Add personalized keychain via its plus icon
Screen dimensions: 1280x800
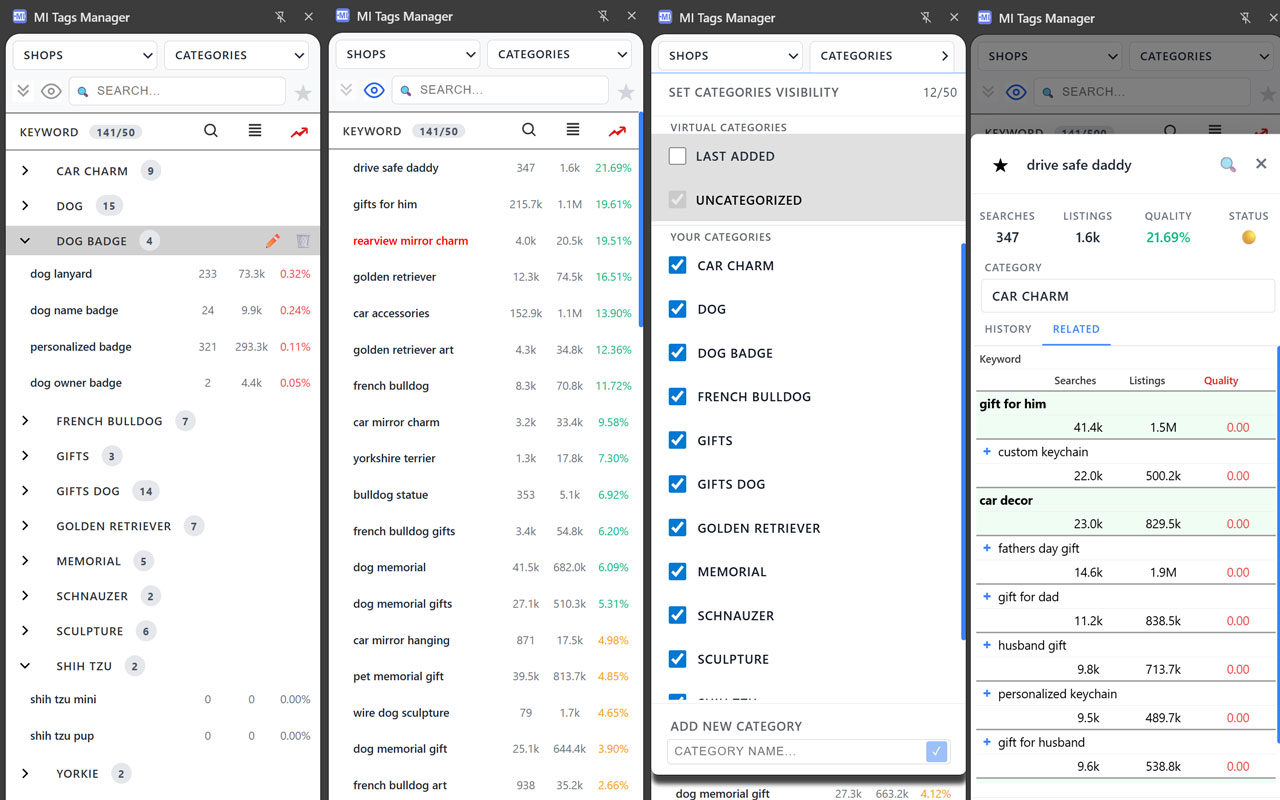point(987,694)
